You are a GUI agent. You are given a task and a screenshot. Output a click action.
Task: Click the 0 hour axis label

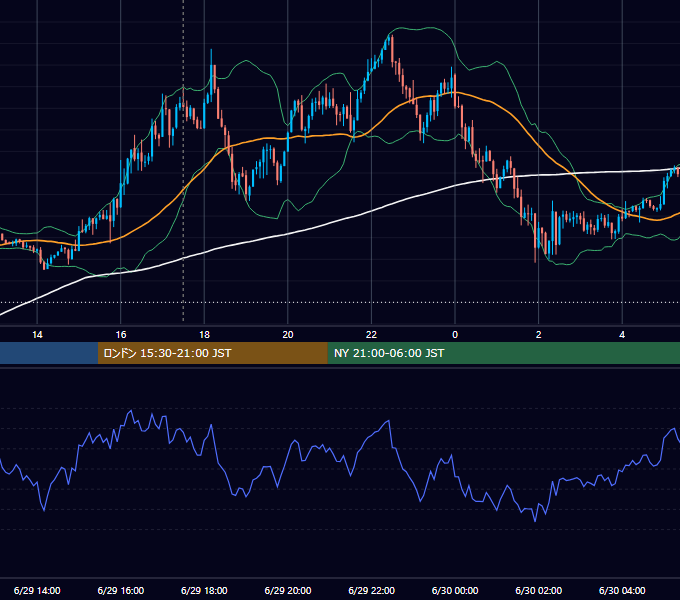(x=455, y=335)
